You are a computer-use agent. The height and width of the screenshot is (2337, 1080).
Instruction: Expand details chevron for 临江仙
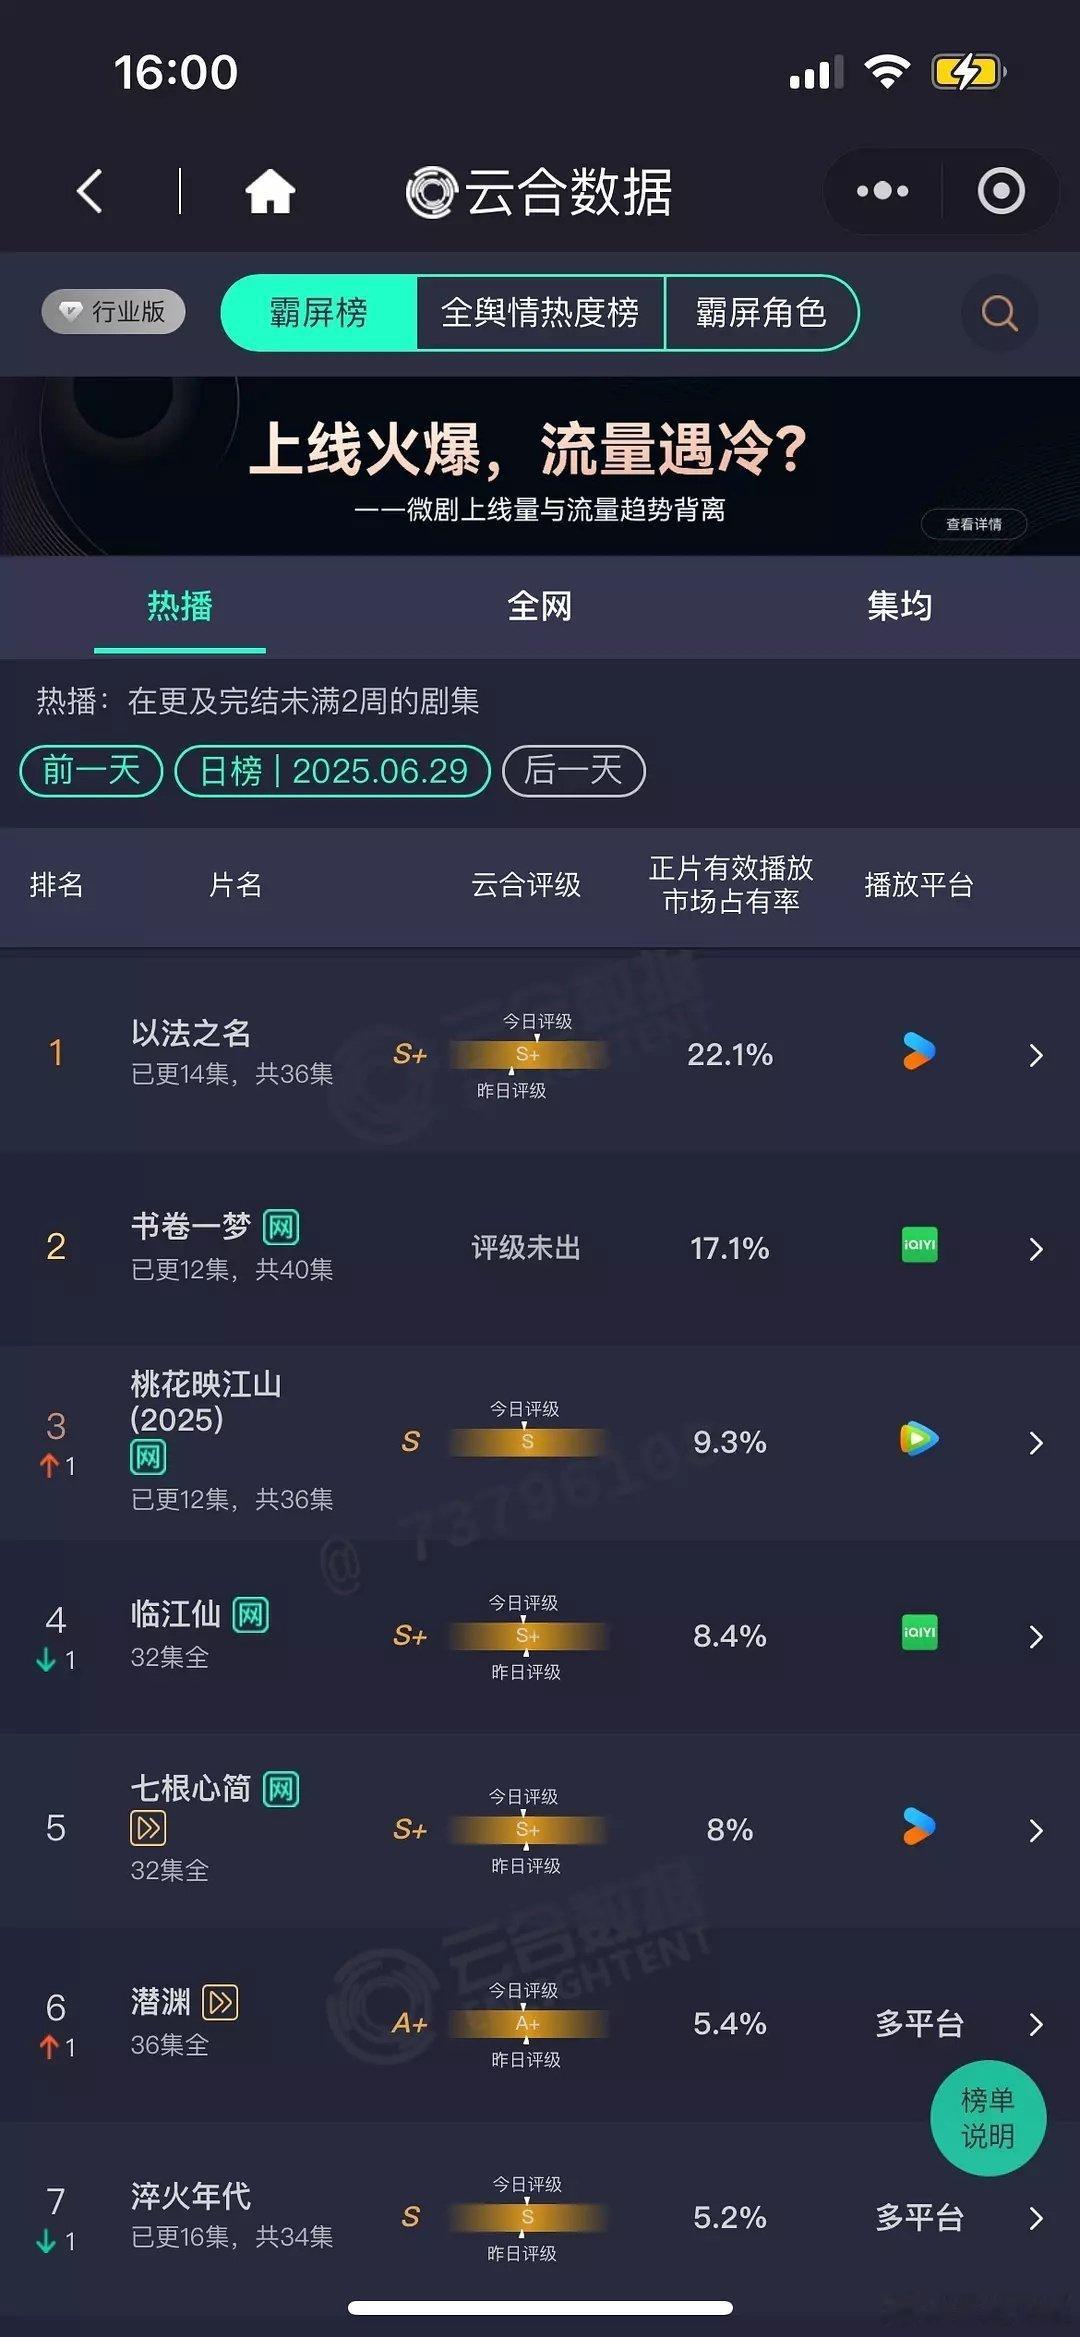tap(1036, 1636)
